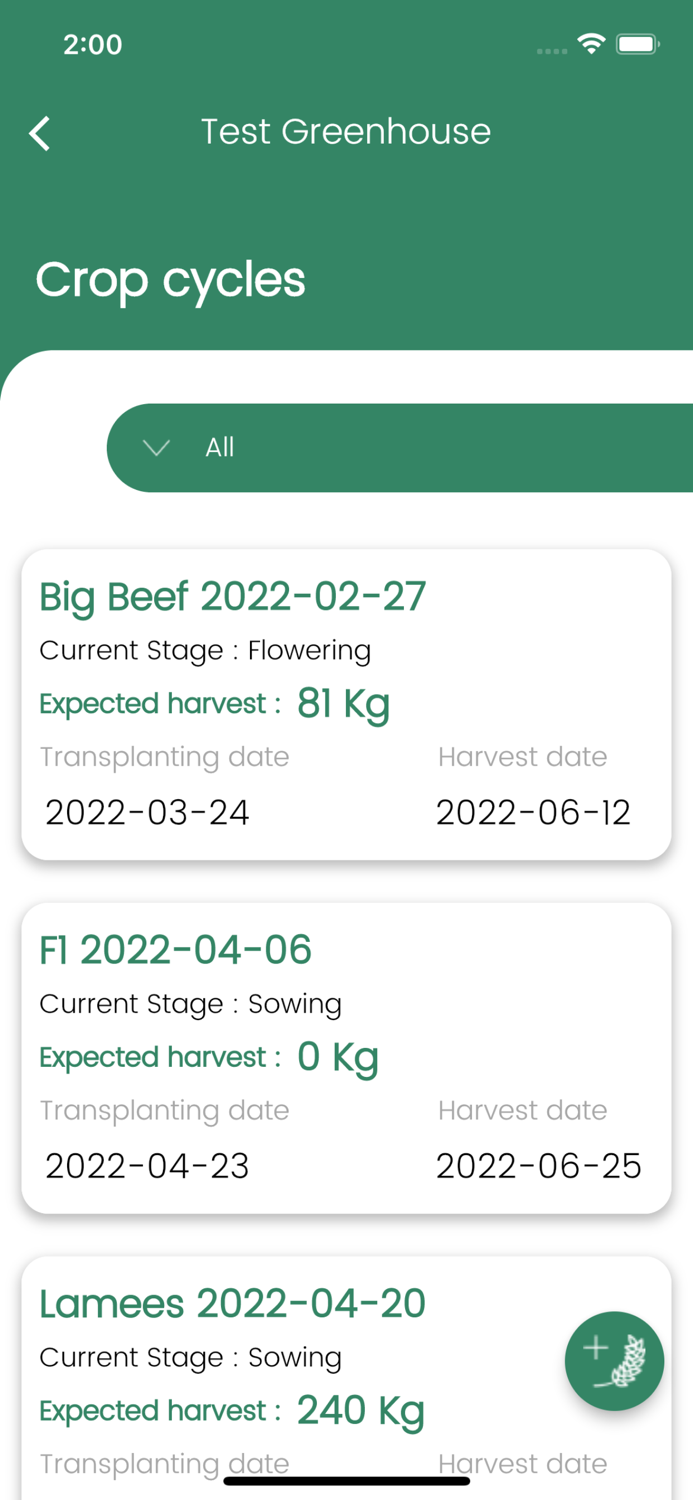Tap Current Stage Flowering on Big Beef
Screen dimensions: 693x1500
[205, 651]
